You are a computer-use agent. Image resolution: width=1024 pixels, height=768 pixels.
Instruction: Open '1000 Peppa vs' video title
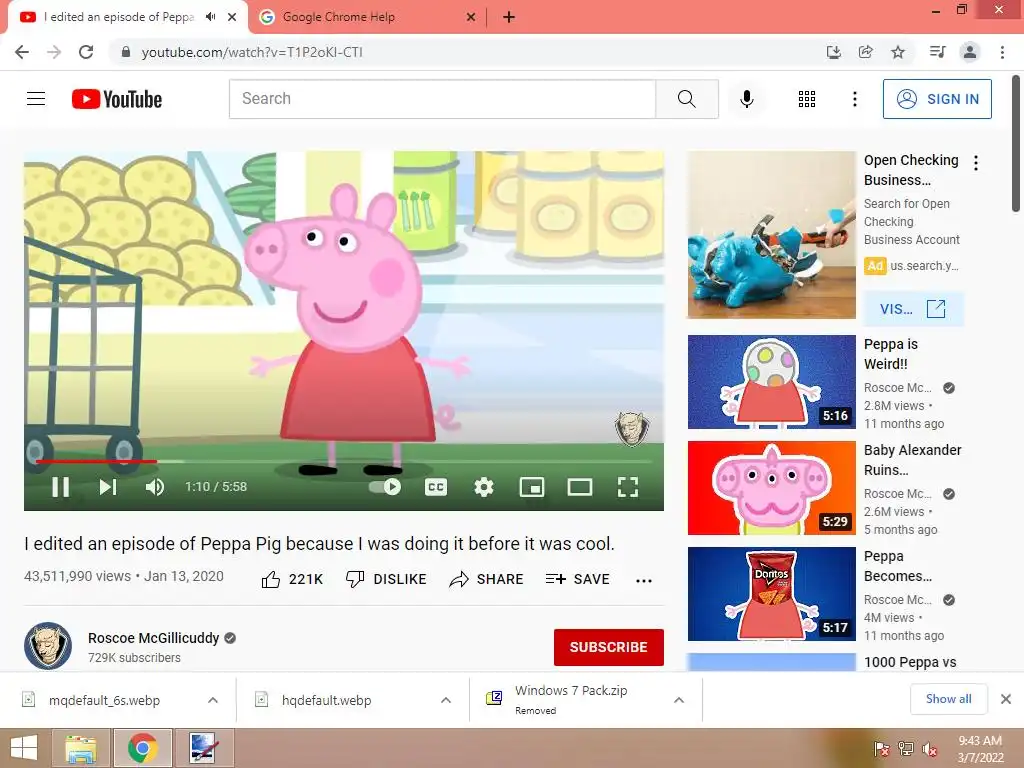[910, 662]
